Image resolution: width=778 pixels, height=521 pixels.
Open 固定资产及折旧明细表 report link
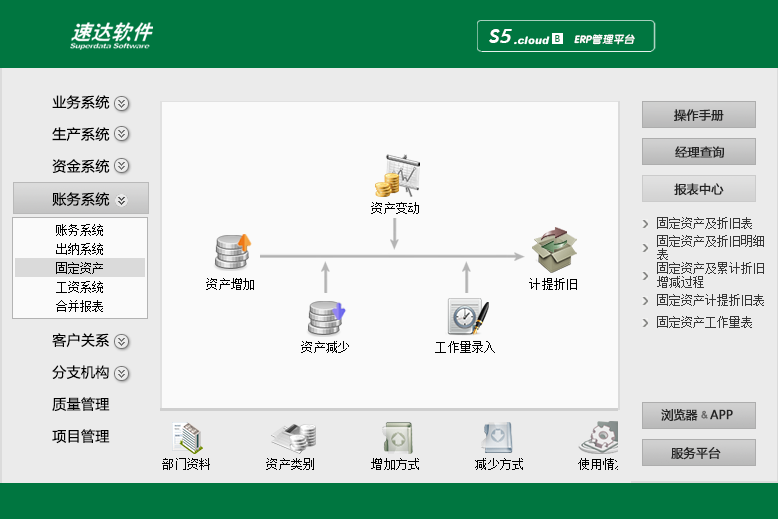pyautogui.click(x=710, y=248)
